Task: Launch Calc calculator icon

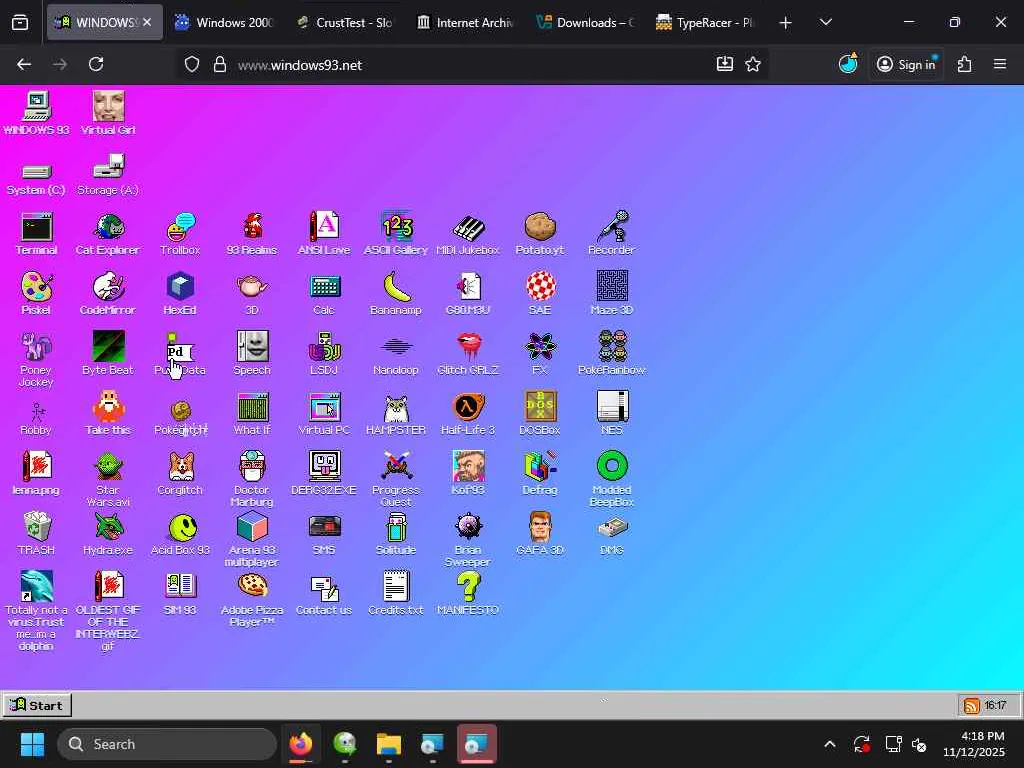Action: pos(324,294)
